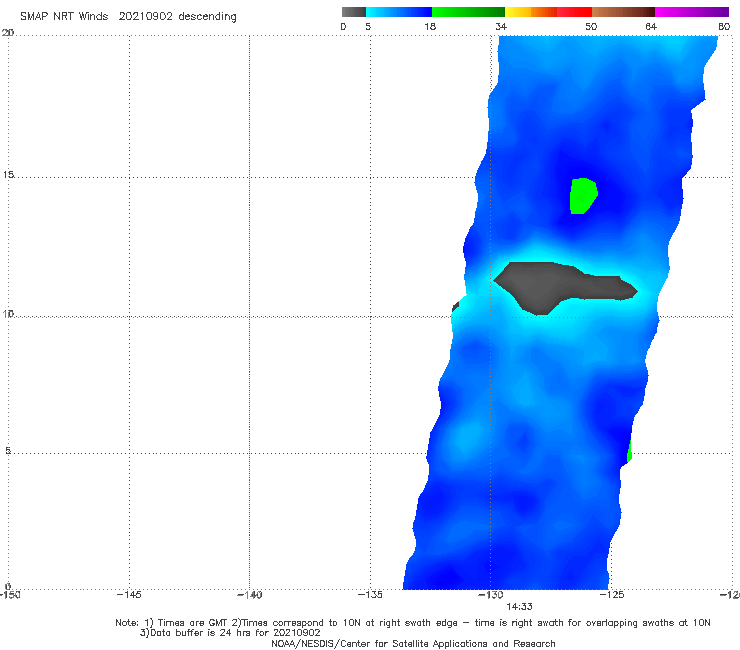Click the large dark gray low-wind region near 11N
This screenshot has width=740, height=650.
tap(562, 286)
